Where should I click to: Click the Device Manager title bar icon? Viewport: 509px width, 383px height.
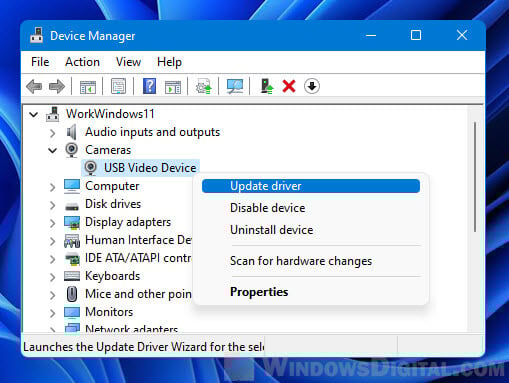pos(36,35)
